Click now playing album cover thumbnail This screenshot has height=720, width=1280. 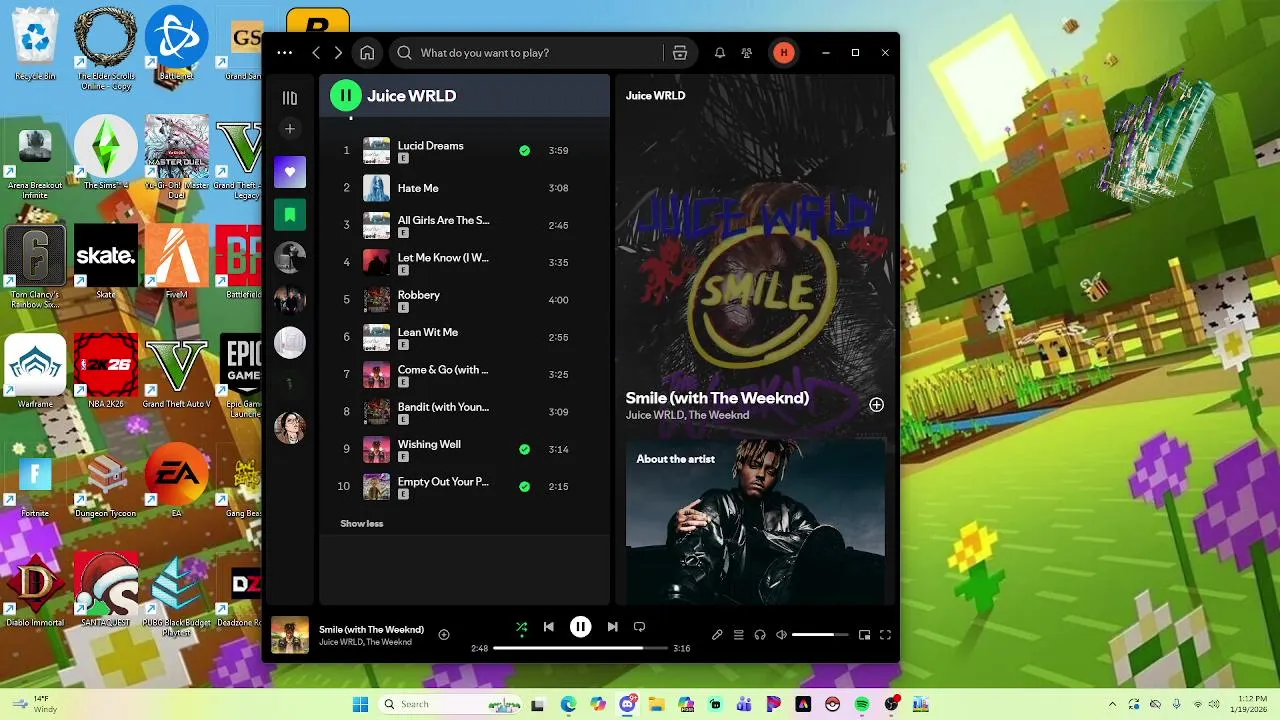click(x=290, y=635)
